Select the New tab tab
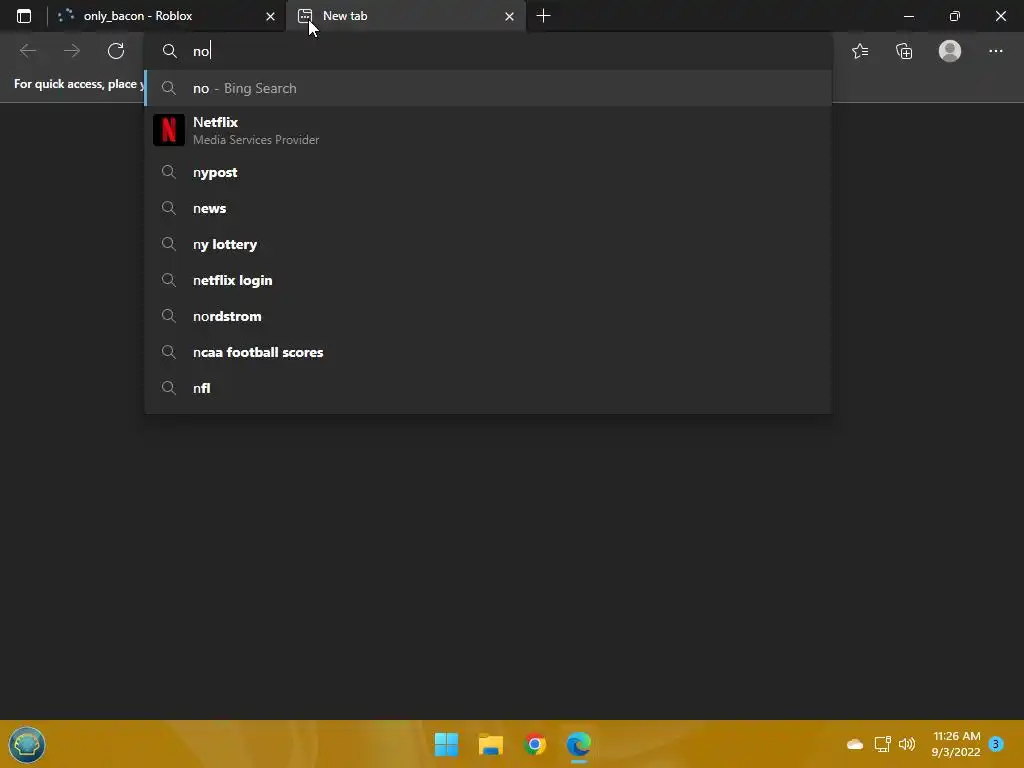This screenshot has width=1024, height=768. point(406,16)
